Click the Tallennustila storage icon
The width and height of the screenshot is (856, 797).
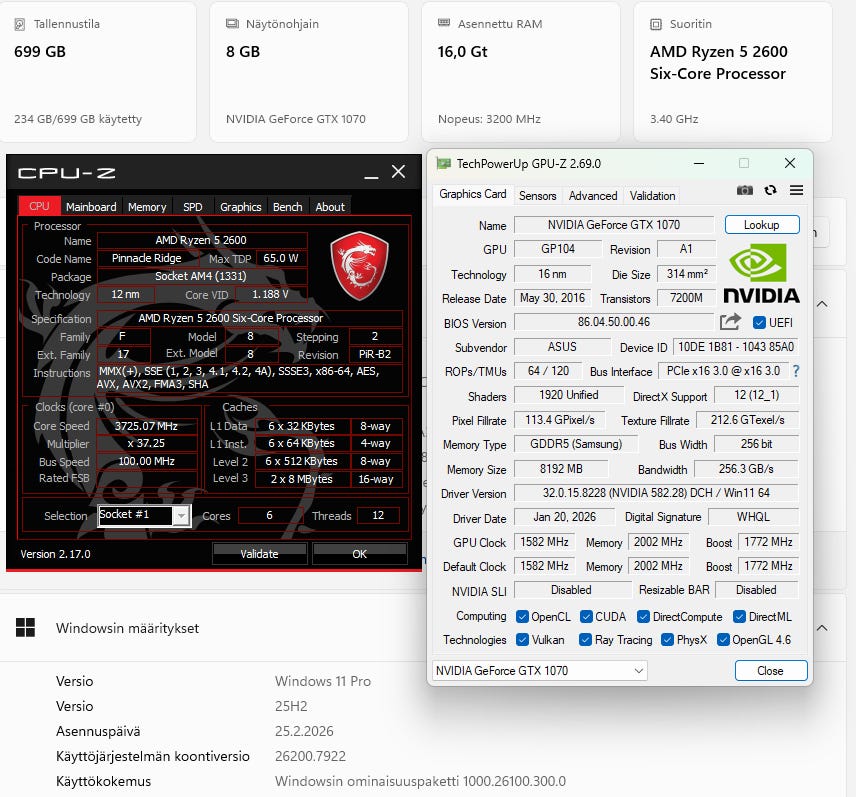(x=20, y=24)
